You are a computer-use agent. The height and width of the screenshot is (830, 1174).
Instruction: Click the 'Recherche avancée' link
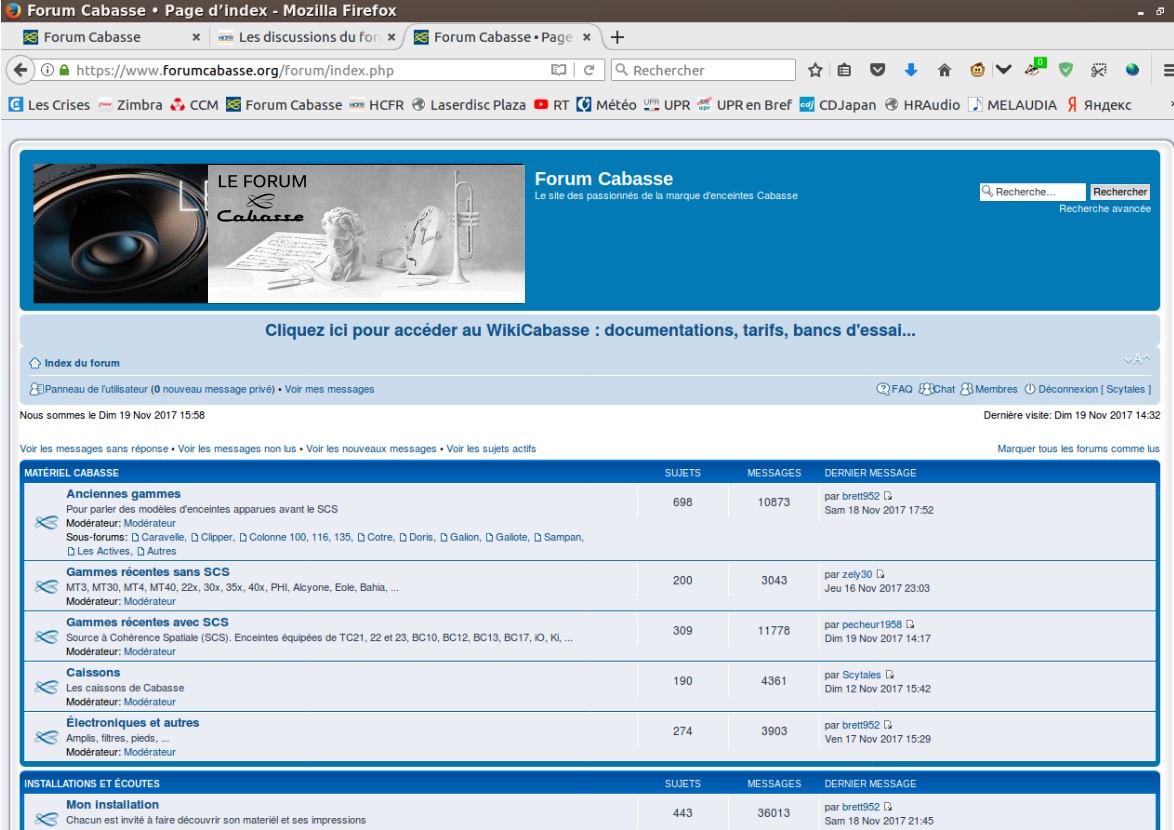click(1104, 209)
